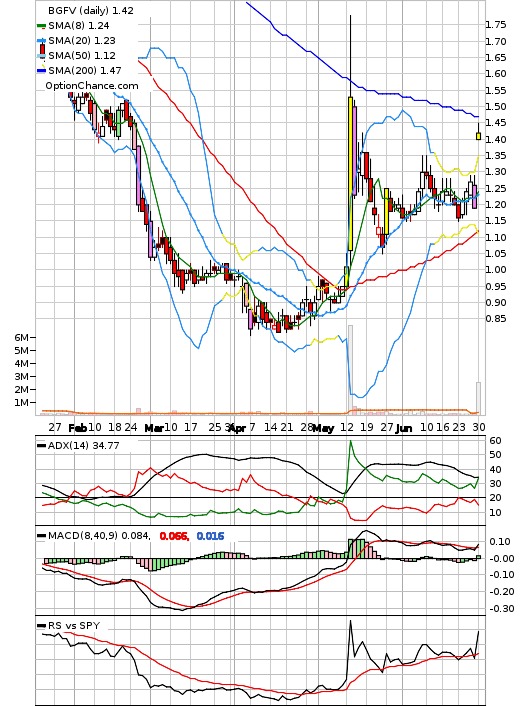Click the Mar month label on date axis
Viewport: 526px width, 706px height.
154,428
